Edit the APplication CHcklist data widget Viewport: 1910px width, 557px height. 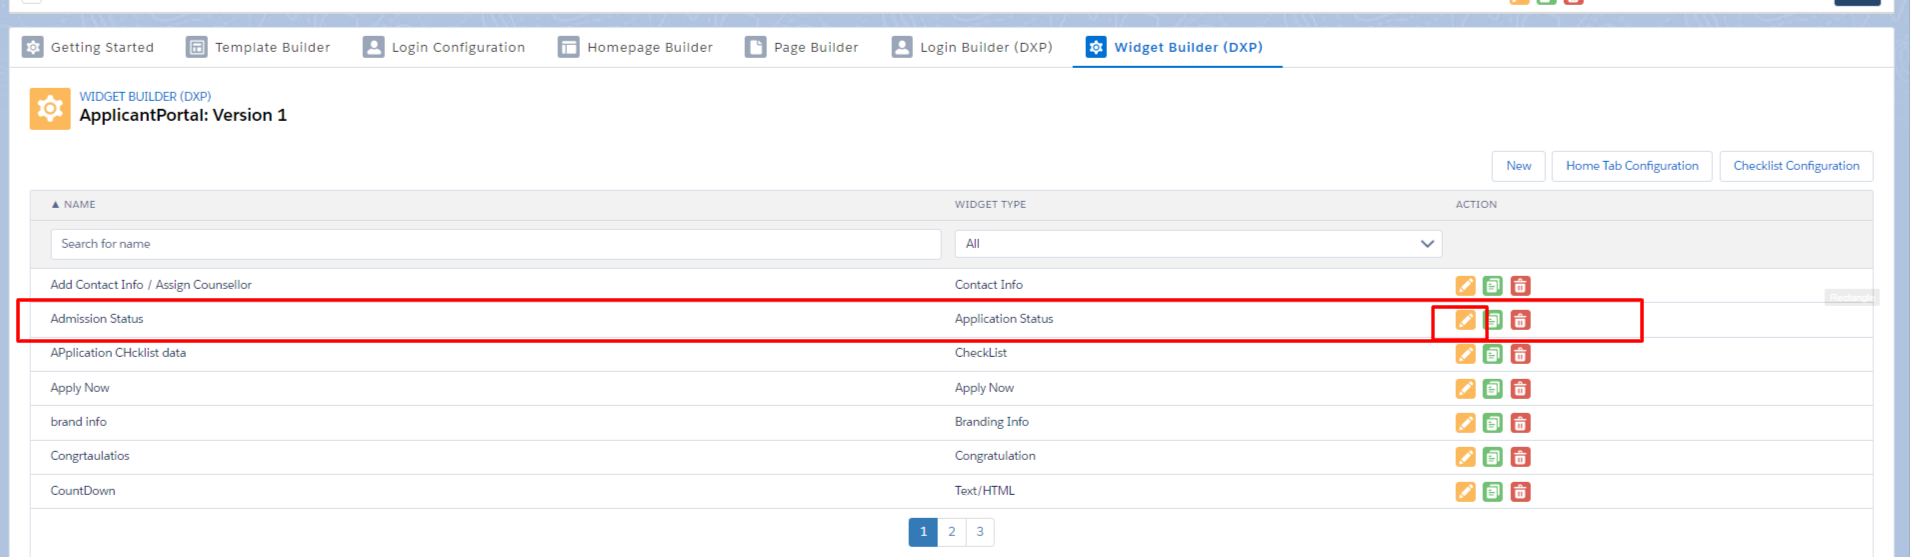point(1465,354)
